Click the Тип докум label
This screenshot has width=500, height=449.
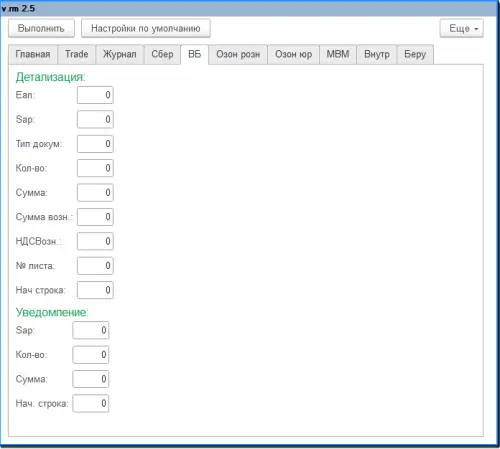pos(39,144)
